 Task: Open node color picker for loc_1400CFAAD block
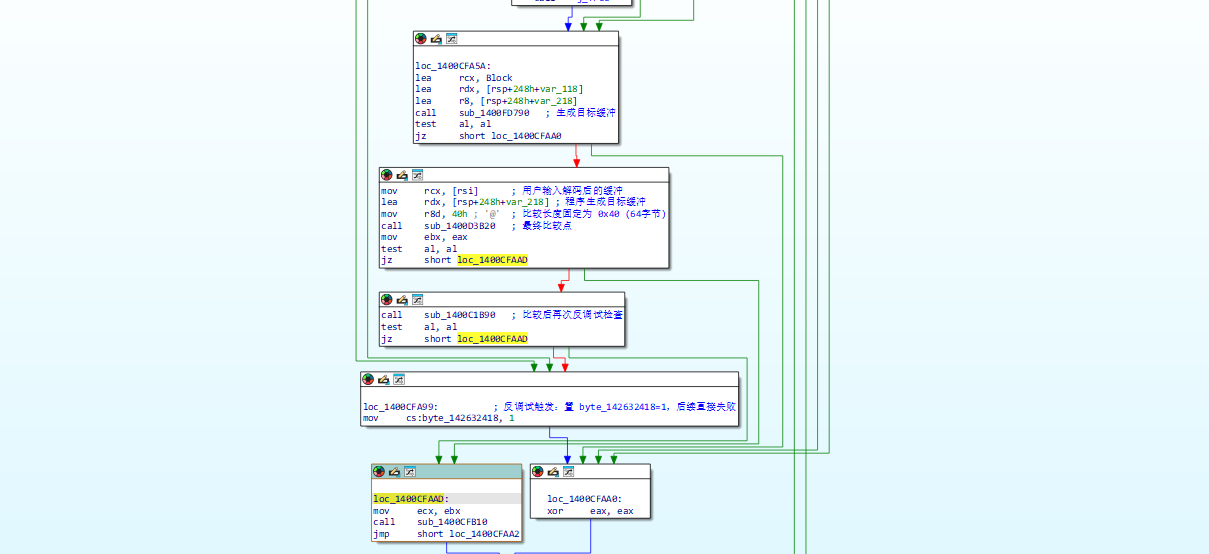click(379, 472)
